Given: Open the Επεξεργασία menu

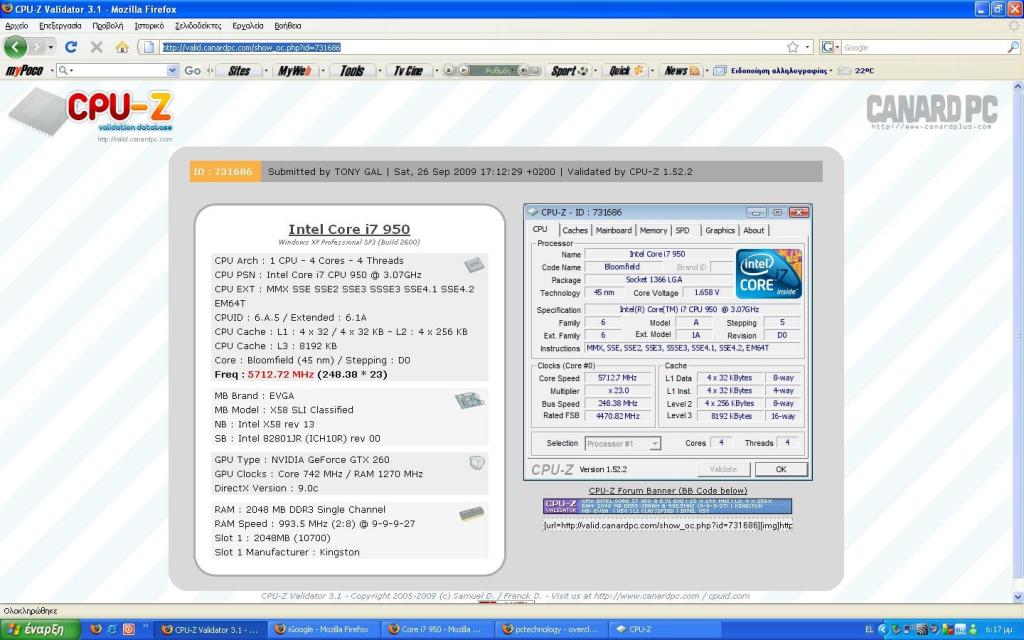Looking at the screenshot, I should coord(60,26).
